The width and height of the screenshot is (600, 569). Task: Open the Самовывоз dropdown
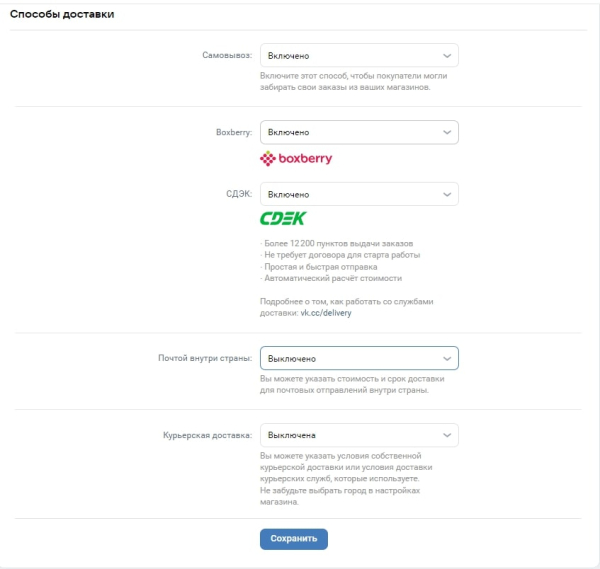coord(359,56)
